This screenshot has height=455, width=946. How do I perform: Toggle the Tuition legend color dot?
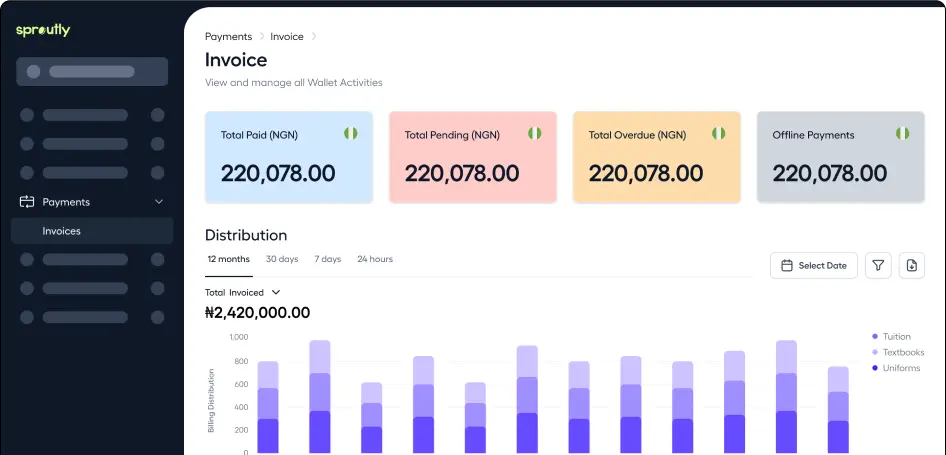(x=875, y=337)
